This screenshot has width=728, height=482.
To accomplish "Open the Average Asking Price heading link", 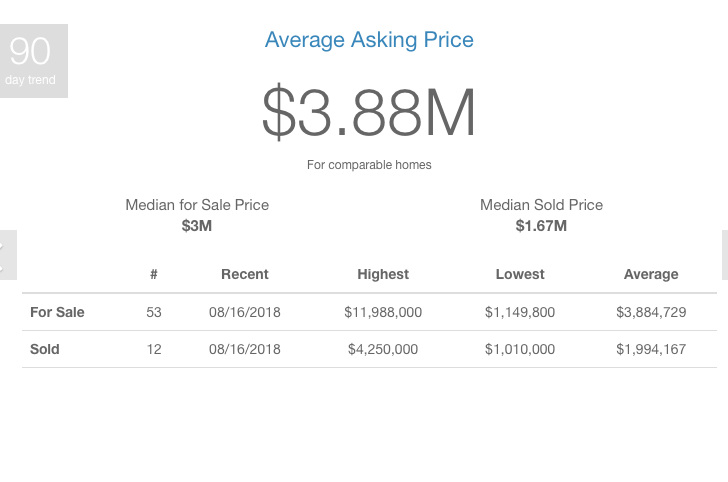I will click(369, 40).
